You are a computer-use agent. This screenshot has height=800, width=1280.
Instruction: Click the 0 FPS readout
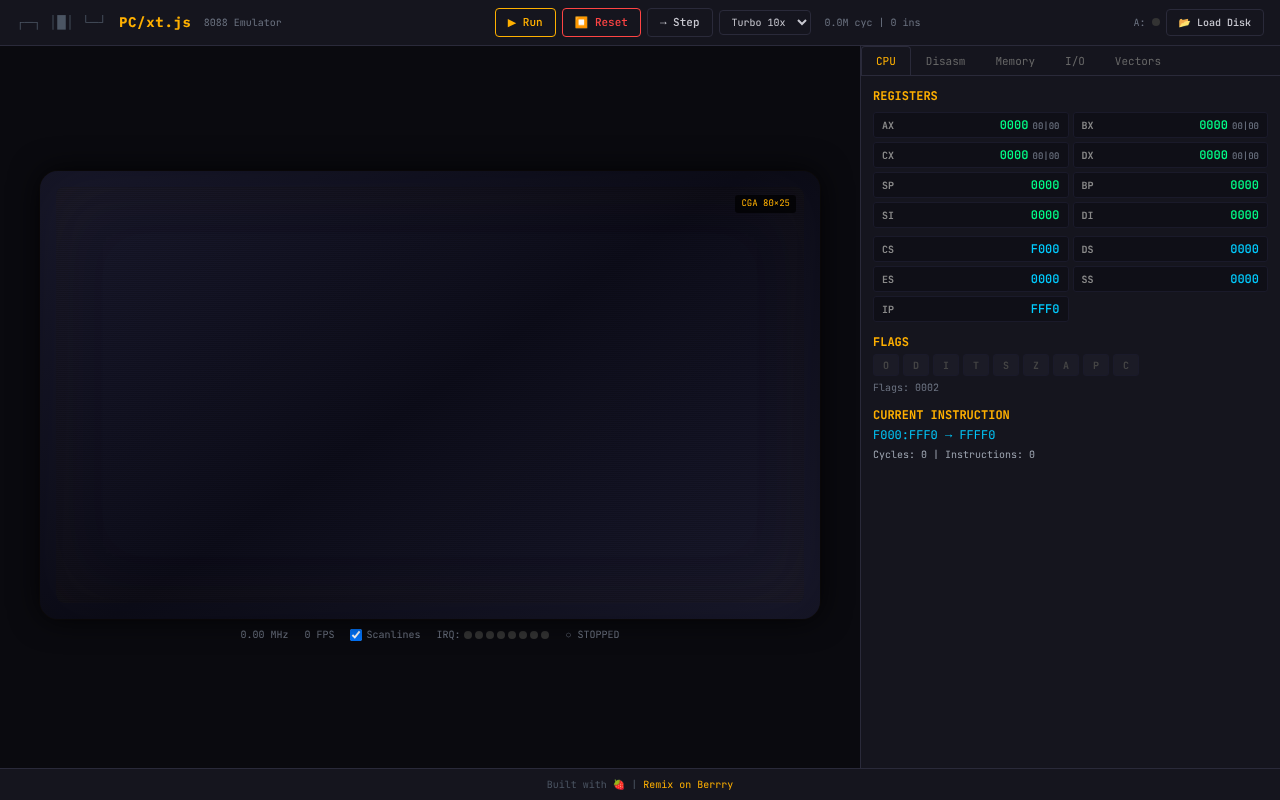coord(320,635)
